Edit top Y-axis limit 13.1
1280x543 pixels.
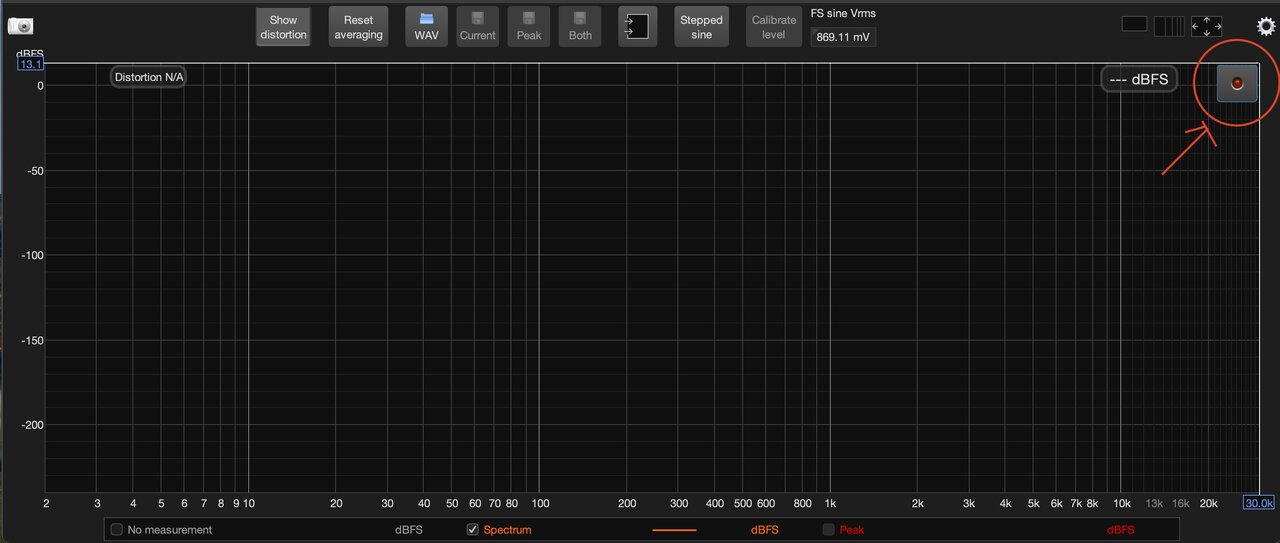[30, 64]
